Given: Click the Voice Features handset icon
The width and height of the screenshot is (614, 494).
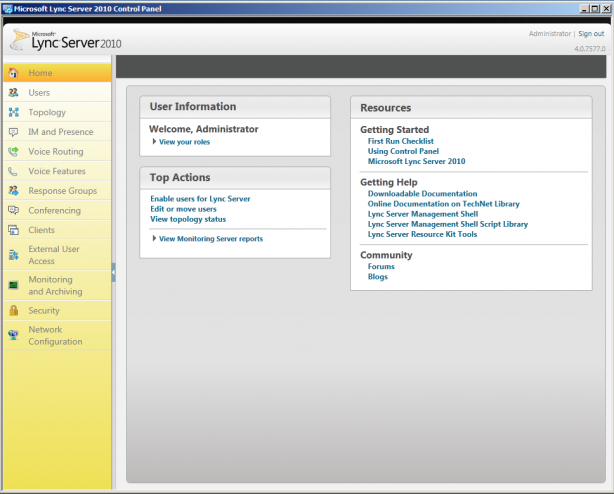Looking at the screenshot, I should 13,171.
